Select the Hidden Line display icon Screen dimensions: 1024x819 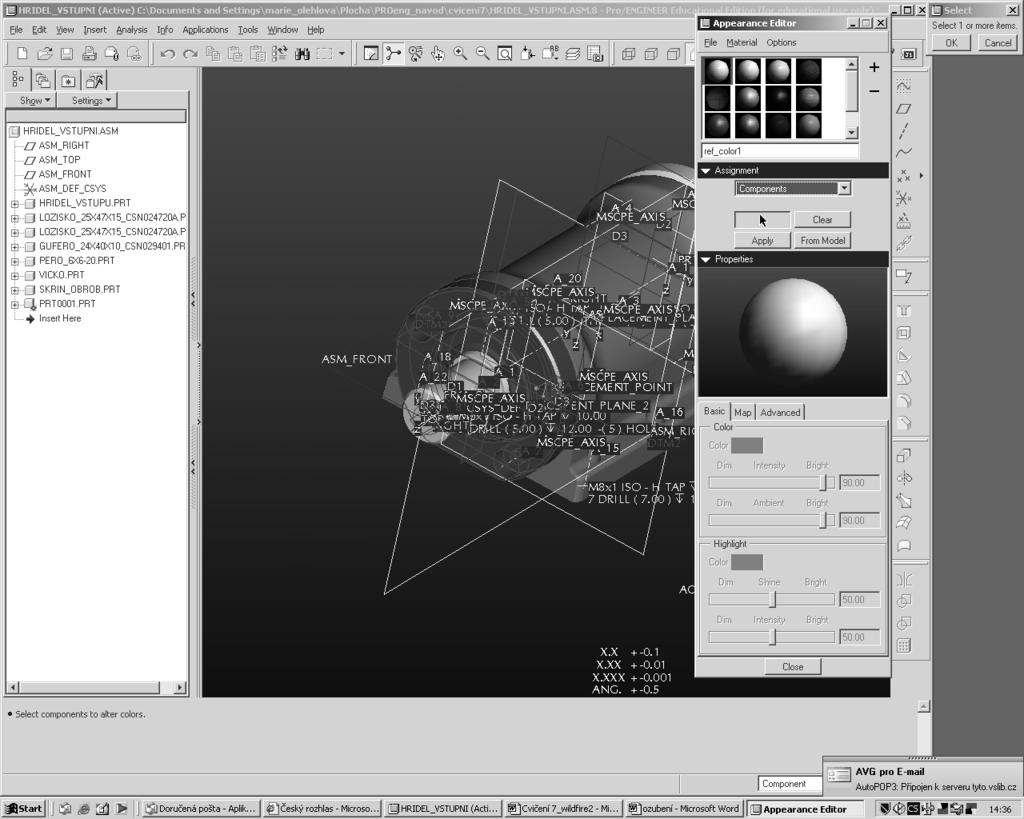(651, 54)
